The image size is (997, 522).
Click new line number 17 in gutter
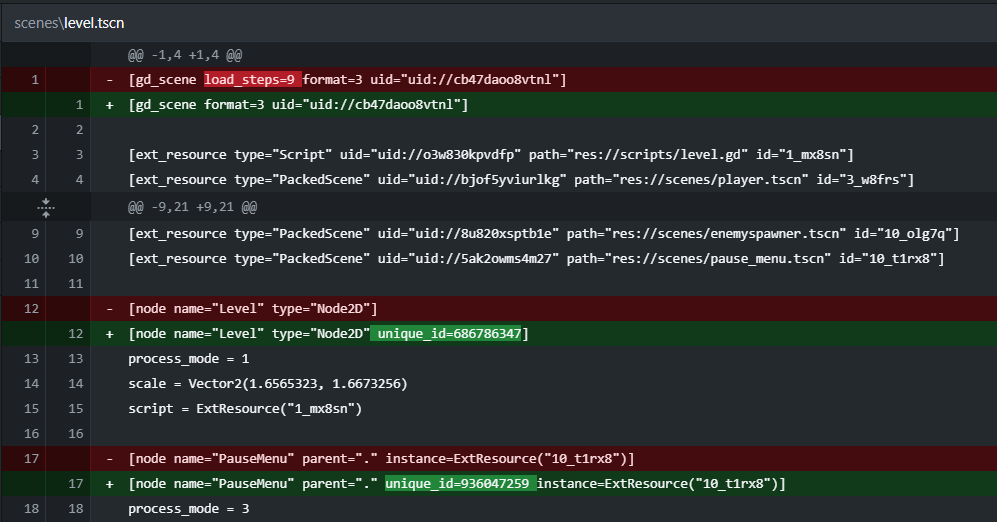pyautogui.click(x=76, y=484)
